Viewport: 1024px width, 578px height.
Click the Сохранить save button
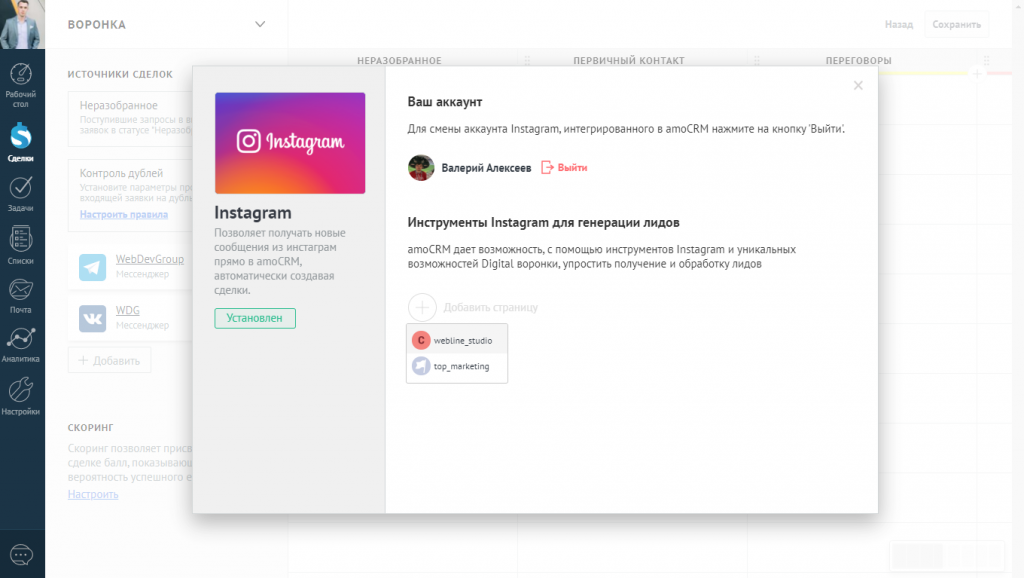[956, 24]
